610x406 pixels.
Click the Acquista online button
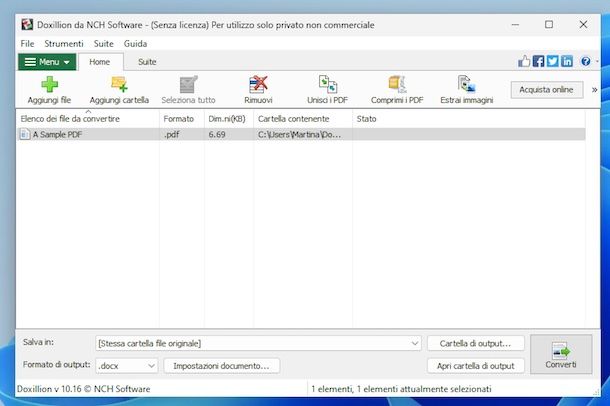547,90
